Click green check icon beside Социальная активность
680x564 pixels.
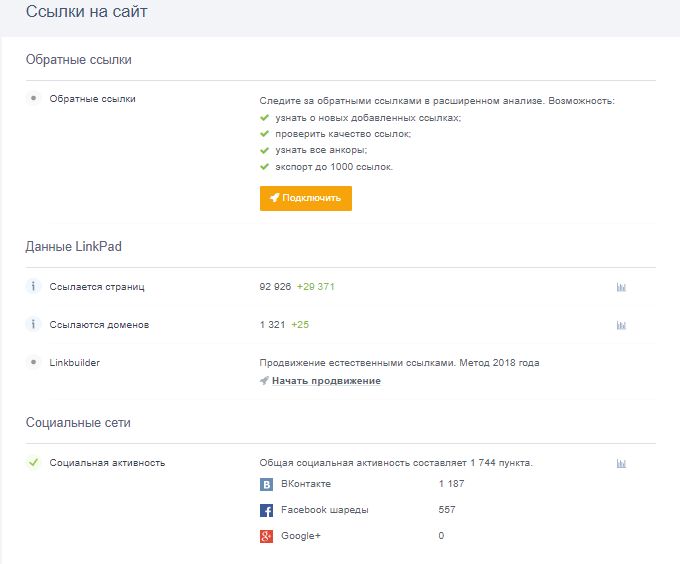[33, 463]
